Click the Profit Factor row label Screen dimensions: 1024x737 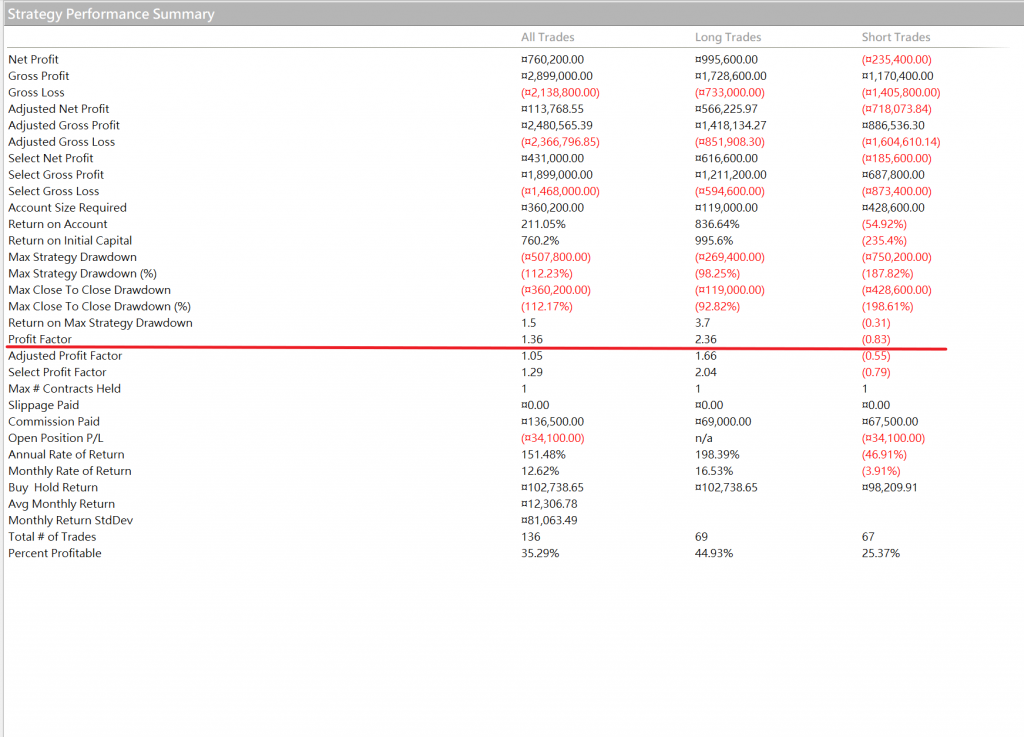(x=40, y=340)
